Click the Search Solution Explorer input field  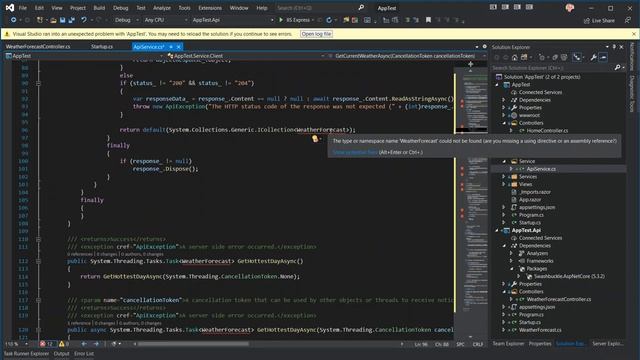coord(552,68)
